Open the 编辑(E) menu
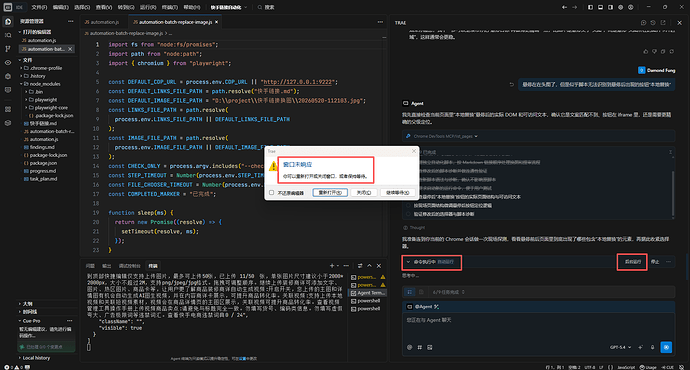Screen dimensions: 690x370 (61, 7)
